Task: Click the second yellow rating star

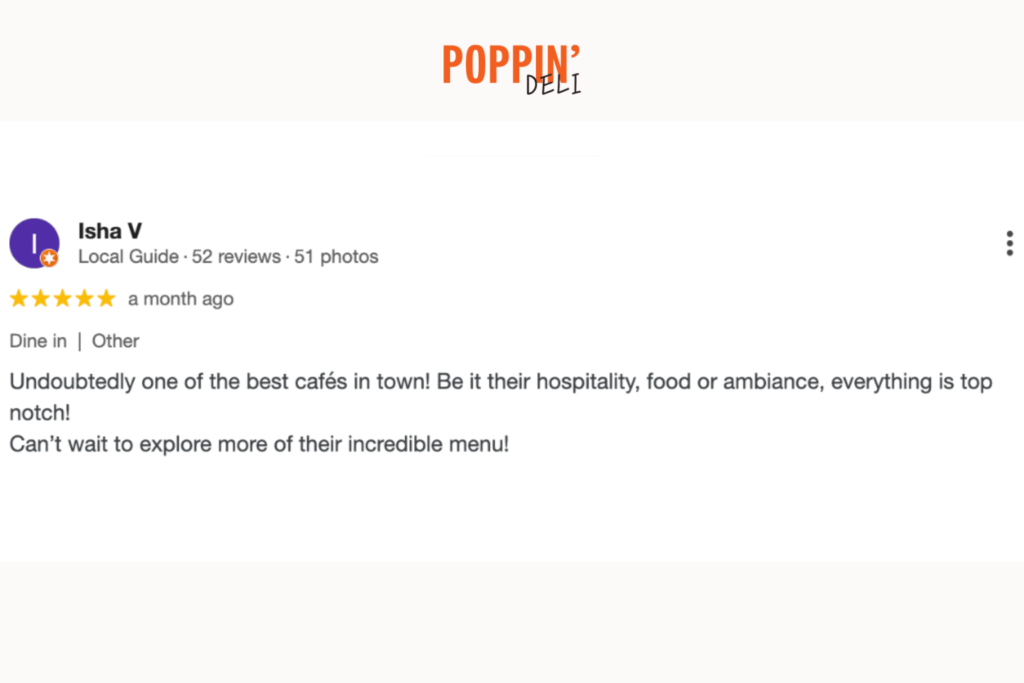Action: coord(40,298)
